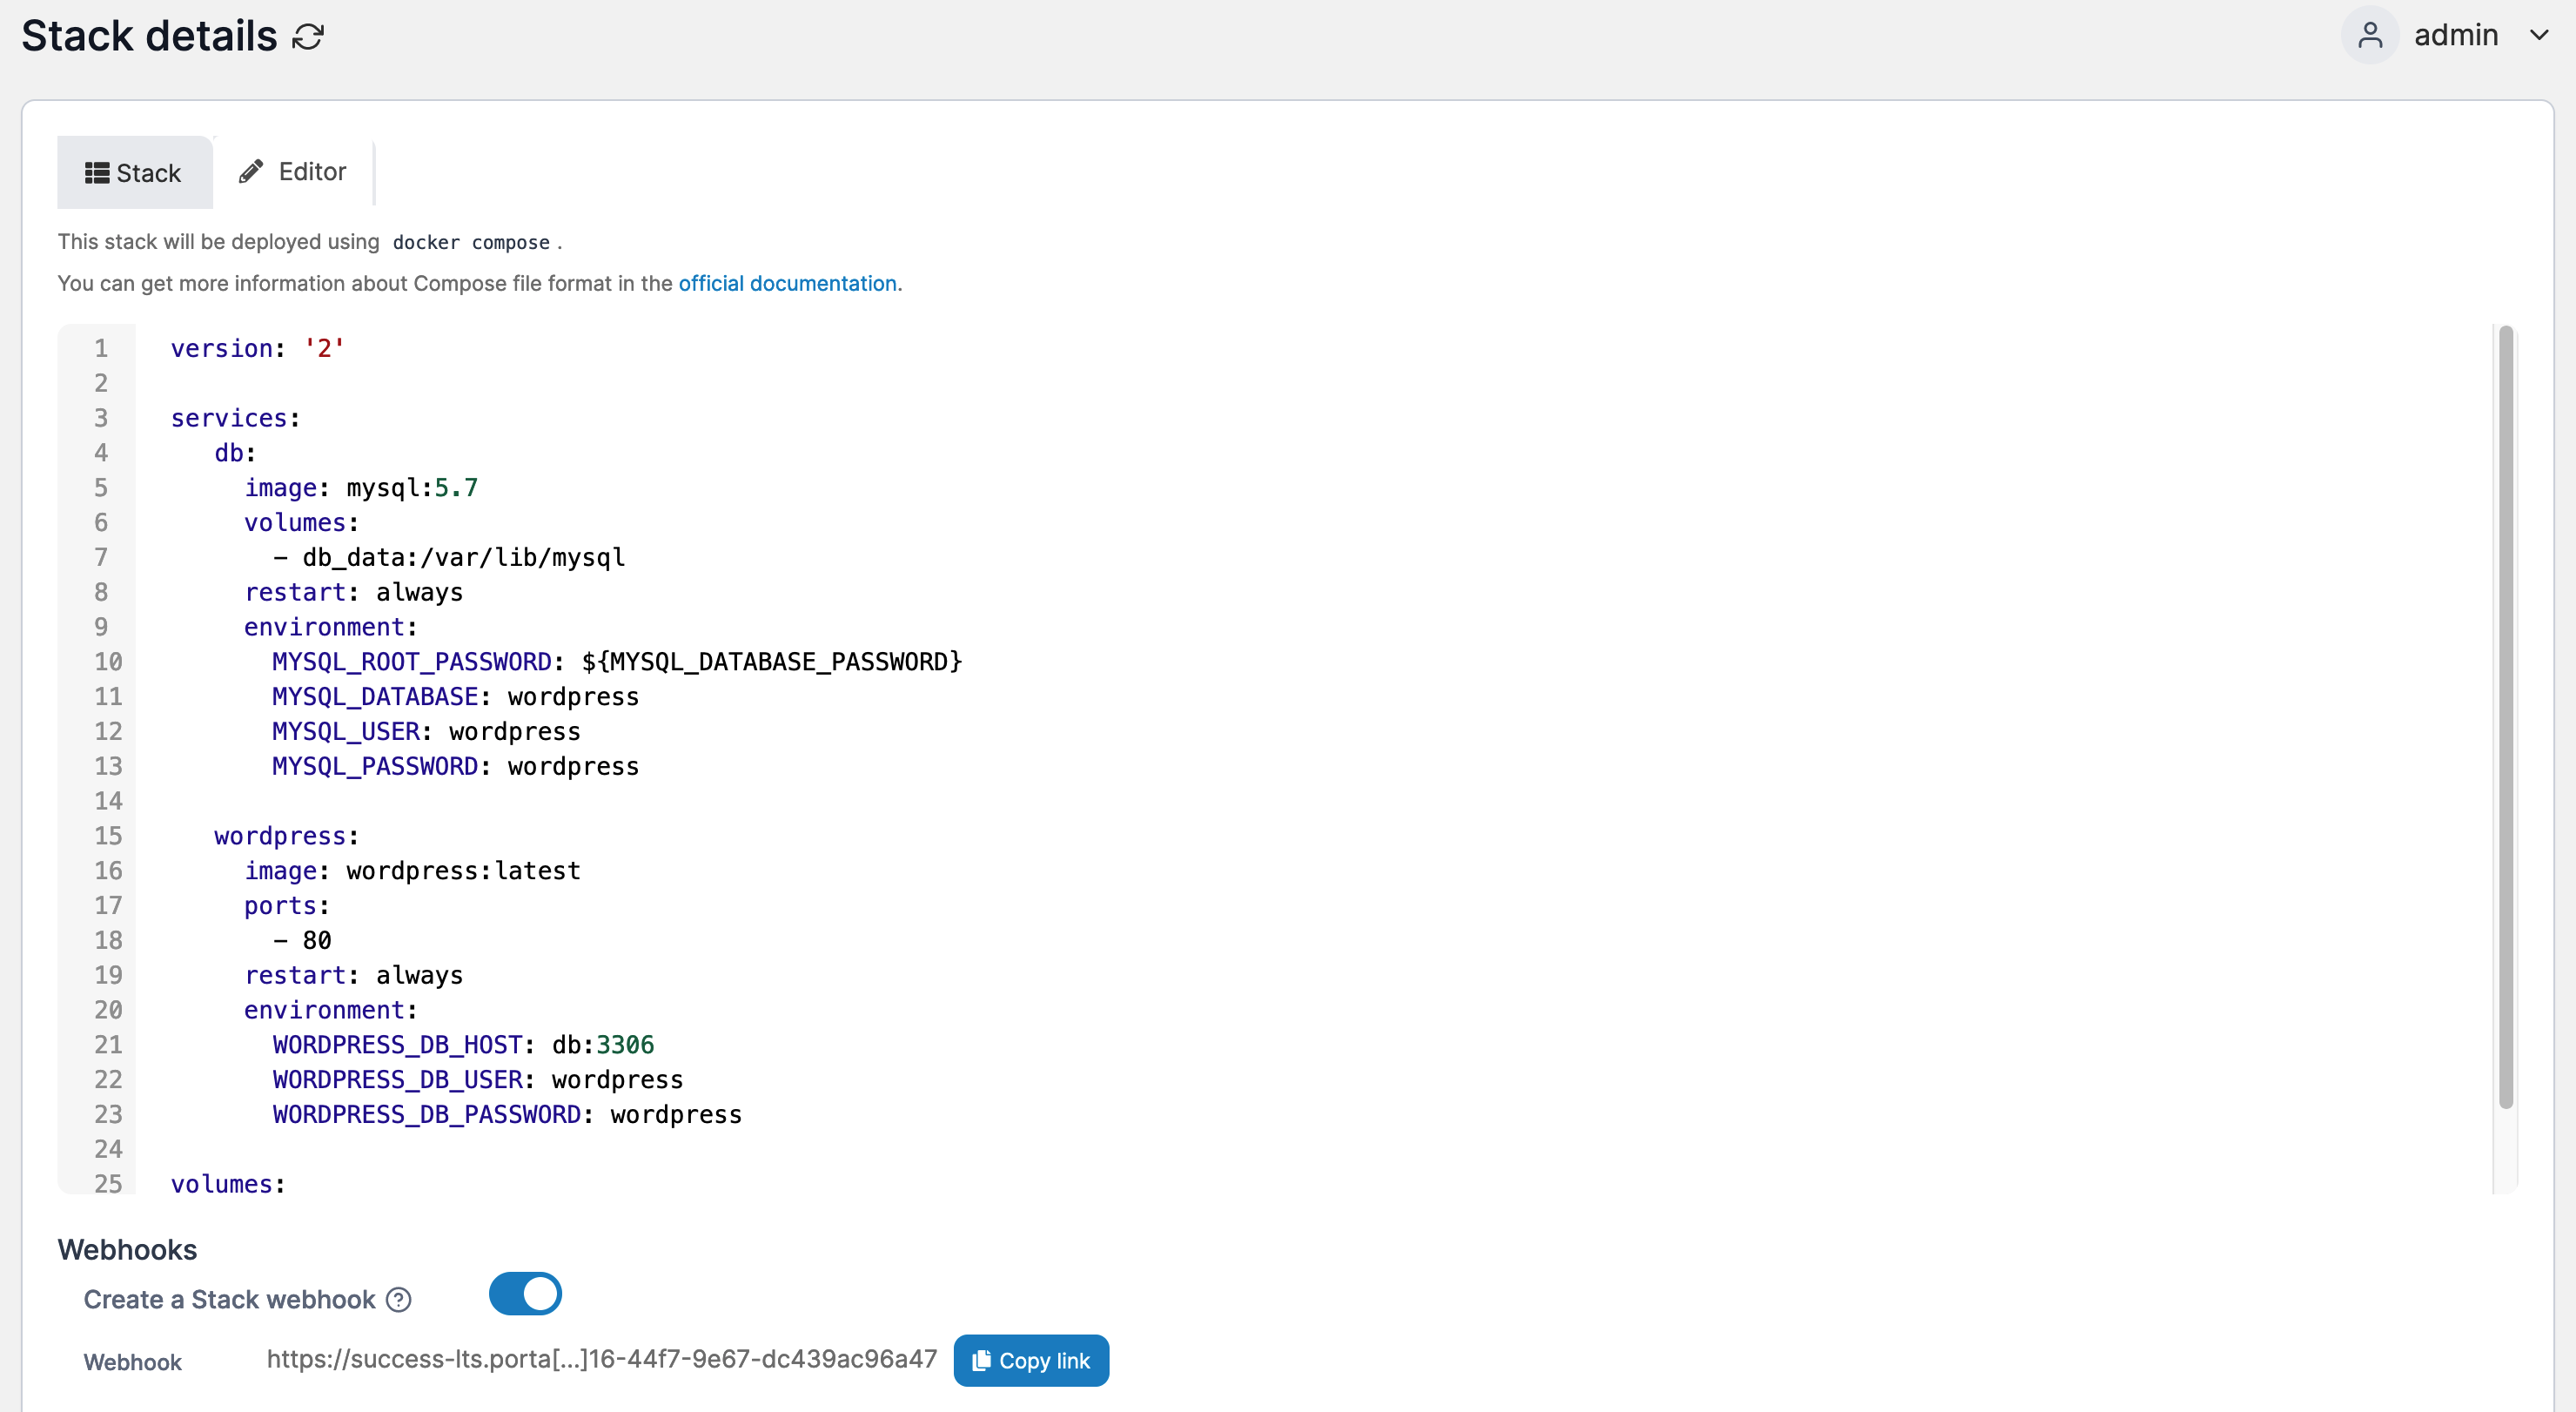Click the MYSQL_USER: wordpress line
This screenshot has height=1412, width=2576.
(x=426, y=731)
